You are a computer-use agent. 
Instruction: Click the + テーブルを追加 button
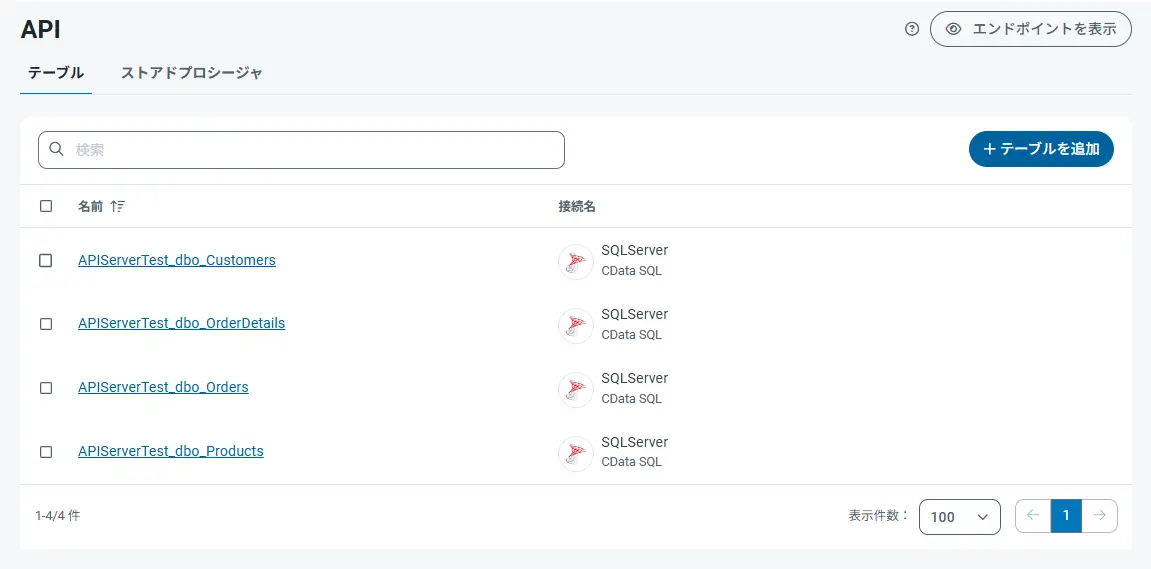(x=1041, y=149)
